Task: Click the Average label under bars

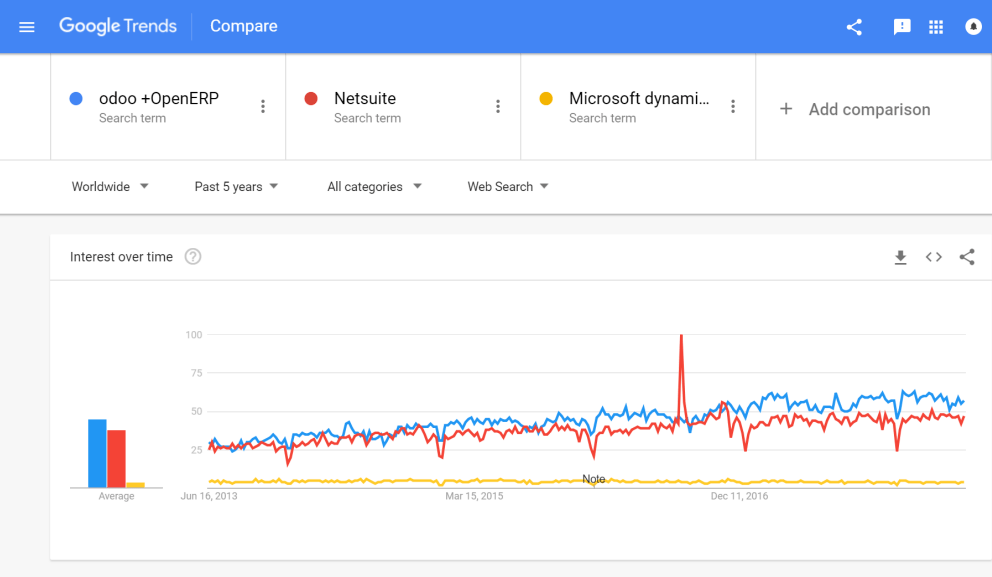Action: click(x=116, y=496)
